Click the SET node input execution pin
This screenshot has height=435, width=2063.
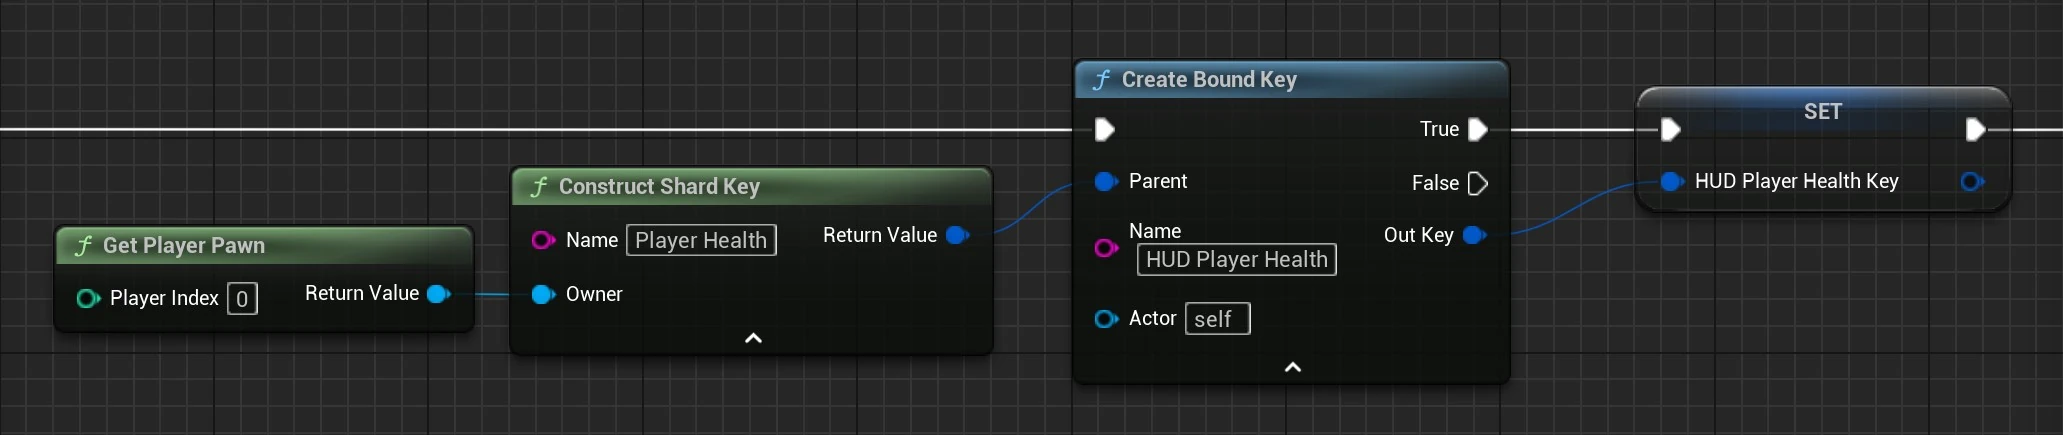pyautogui.click(x=1670, y=130)
